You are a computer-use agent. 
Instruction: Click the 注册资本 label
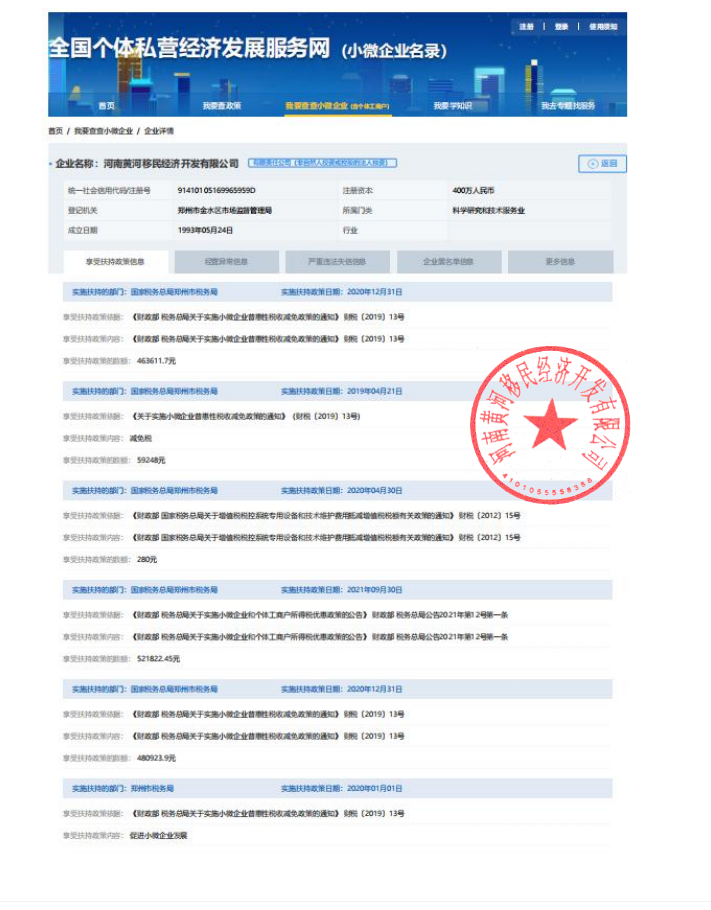[358, 190]
